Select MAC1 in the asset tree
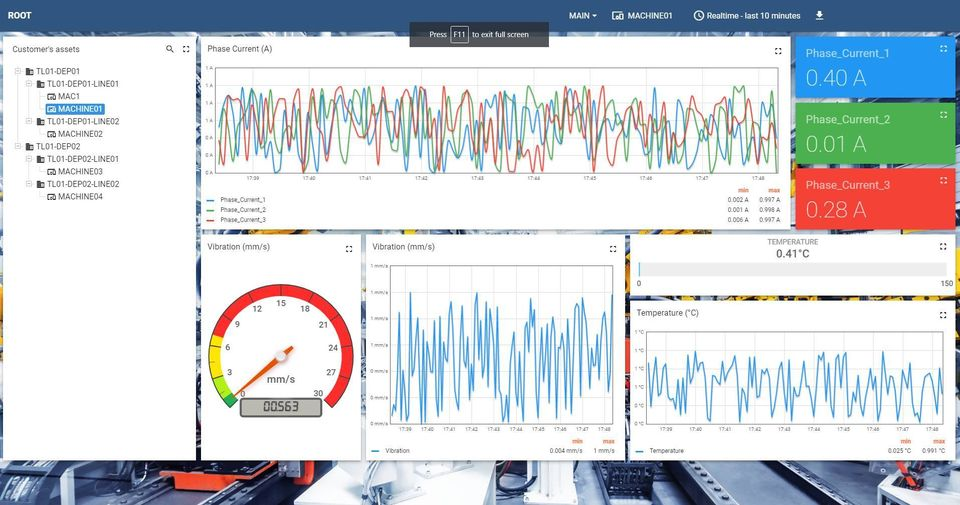The height and width of the screenshot is (505, 960). 68,97
